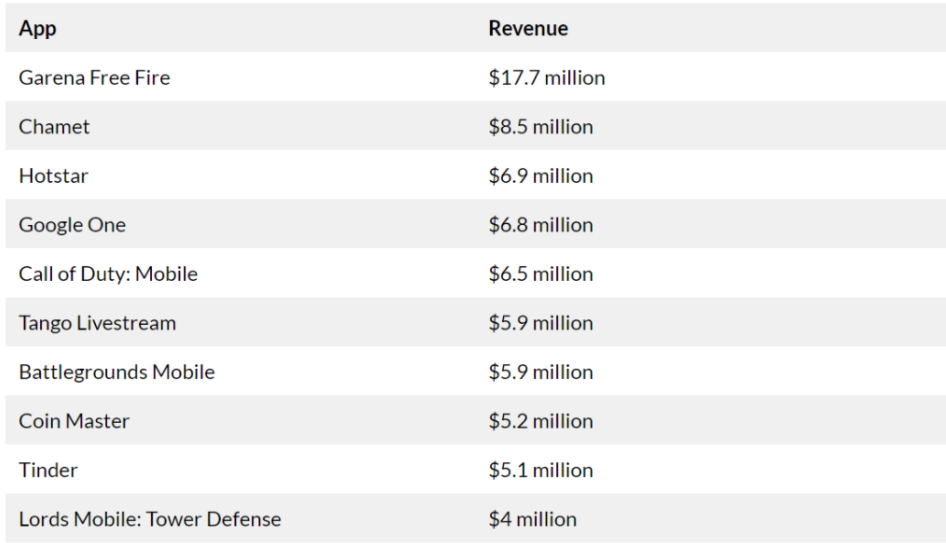Select the Tango Livestream app name
Viewport: 946px width, 543px height.
click(97, 322)
